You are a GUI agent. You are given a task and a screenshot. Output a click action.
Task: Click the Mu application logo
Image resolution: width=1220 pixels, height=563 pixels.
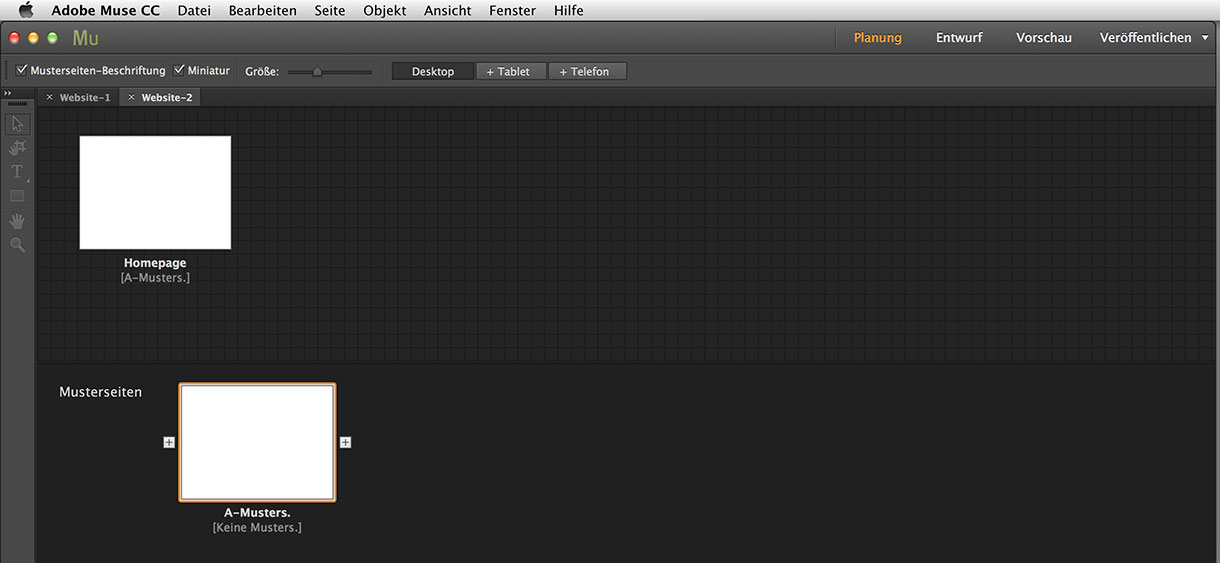point(86,38)
